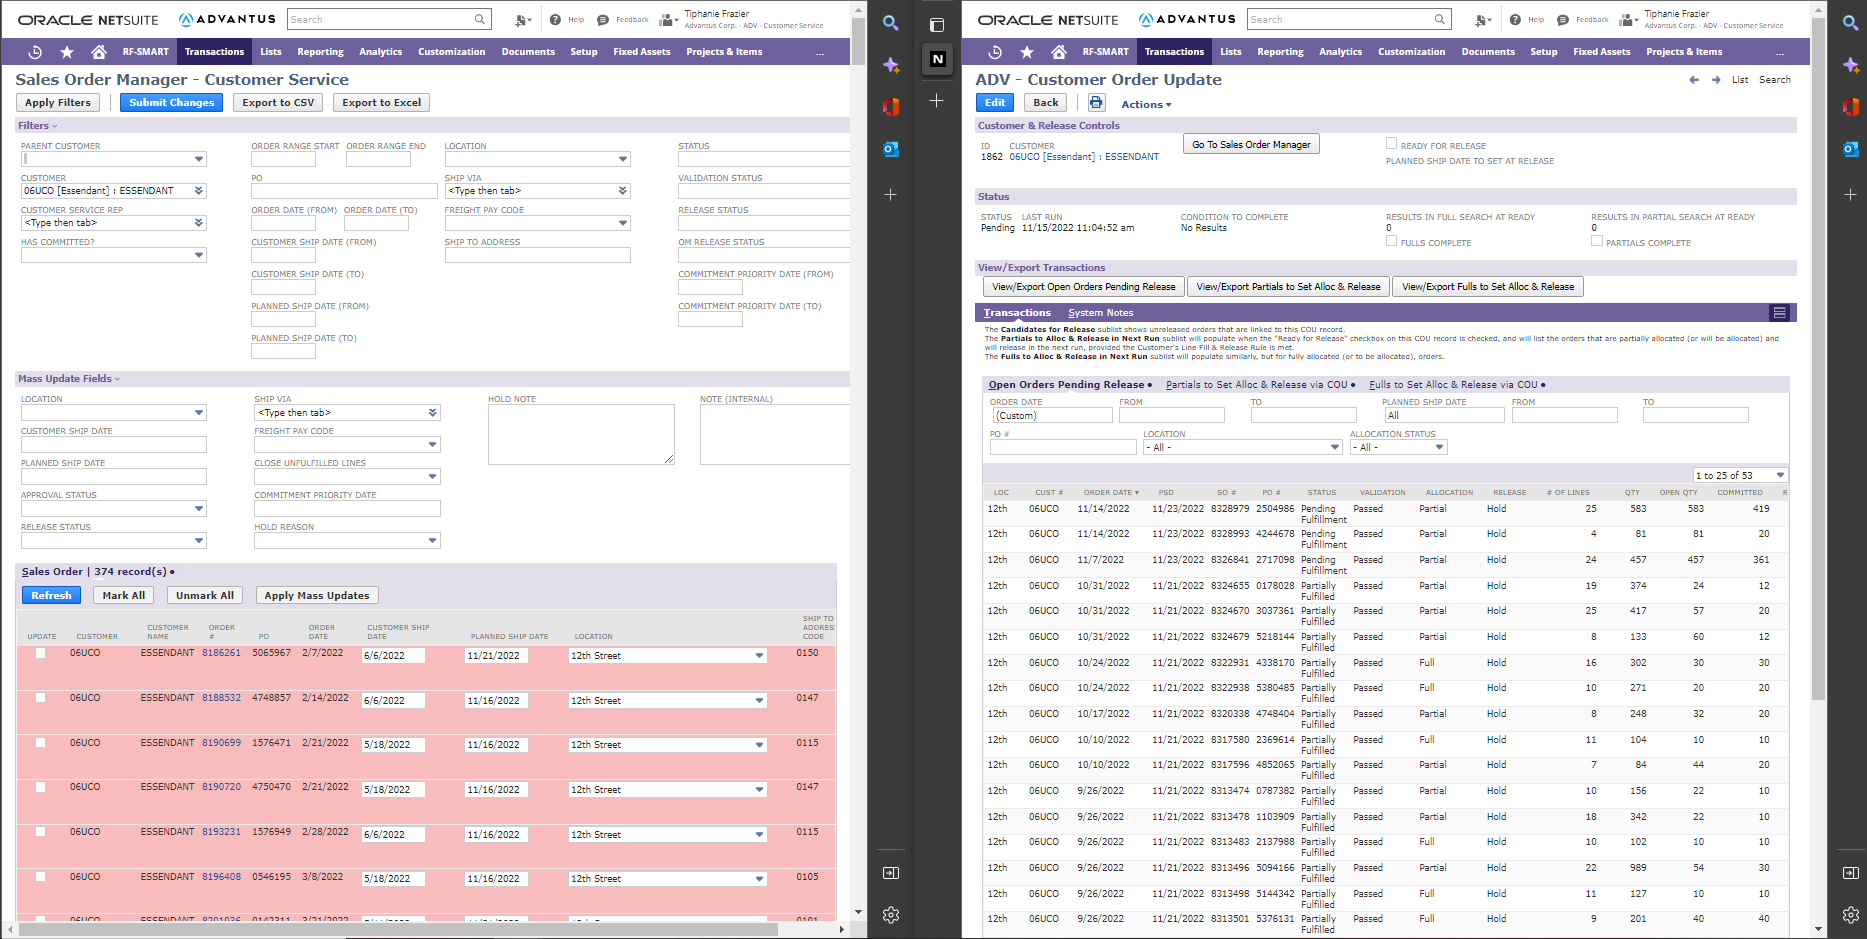Click Apply Mass Updates button
Screen dimensions: 1867x939
point(317,595)
